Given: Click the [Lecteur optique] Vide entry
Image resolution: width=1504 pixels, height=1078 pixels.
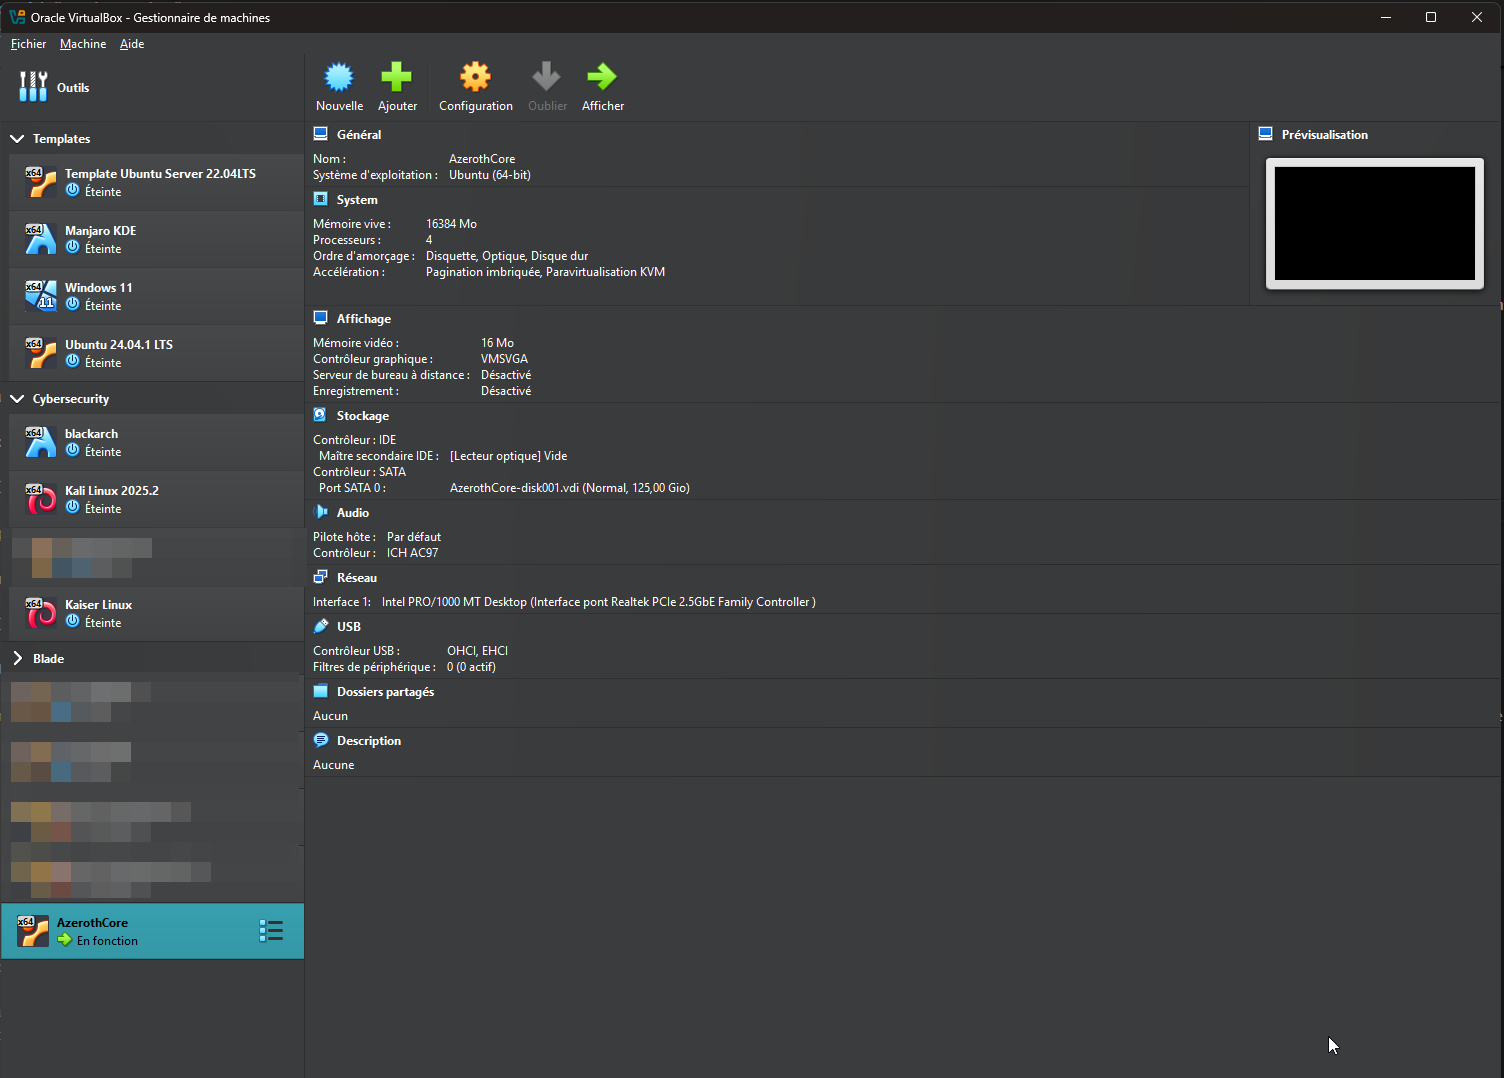Looking at the screenshot, I should pos(508,456).
